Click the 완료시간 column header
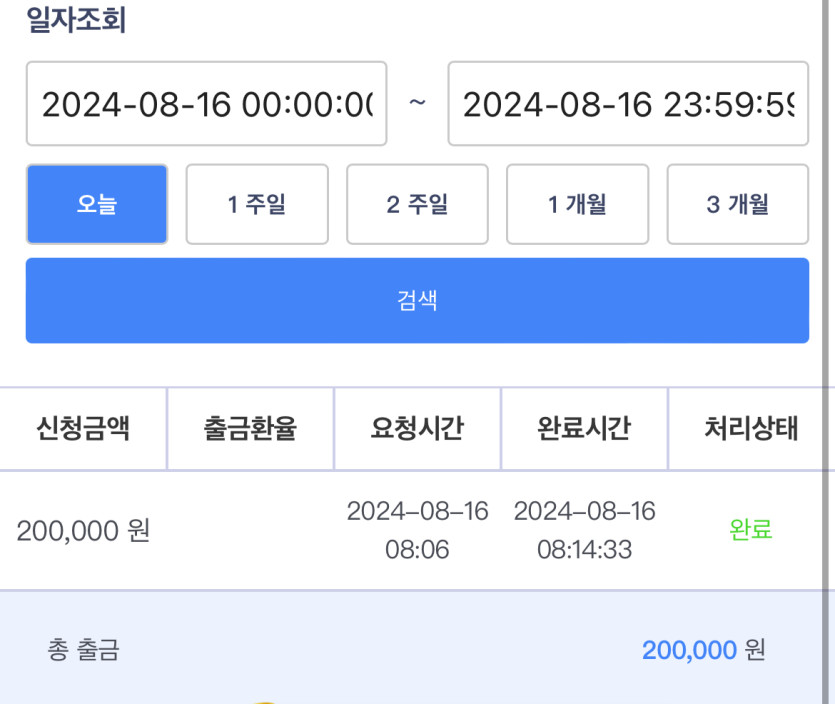Screen dimensions: 835x704 [584, 429]
